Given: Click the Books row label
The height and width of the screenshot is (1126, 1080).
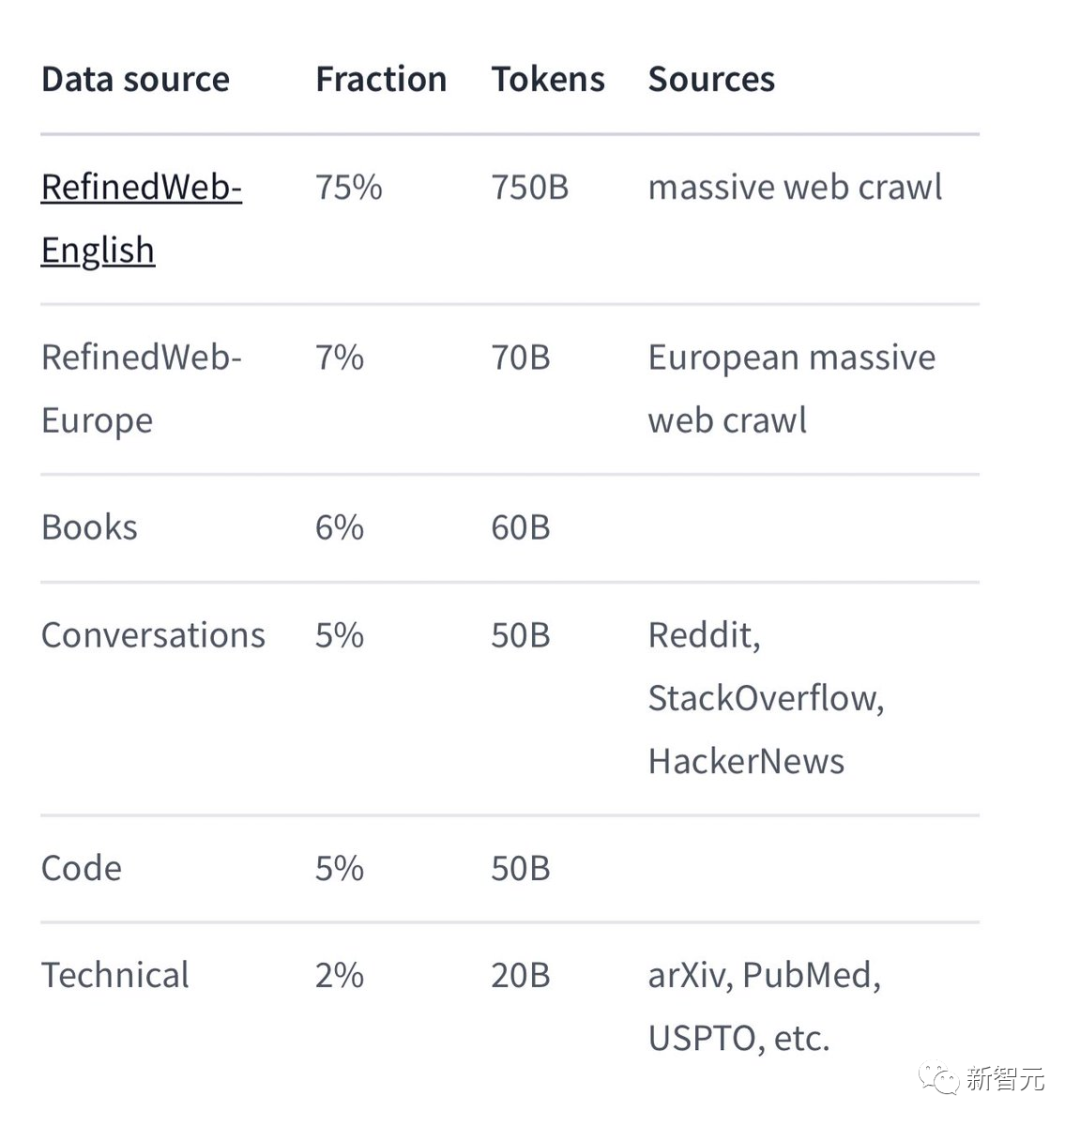Looking at the screenshot, I should tap(89, 528).
